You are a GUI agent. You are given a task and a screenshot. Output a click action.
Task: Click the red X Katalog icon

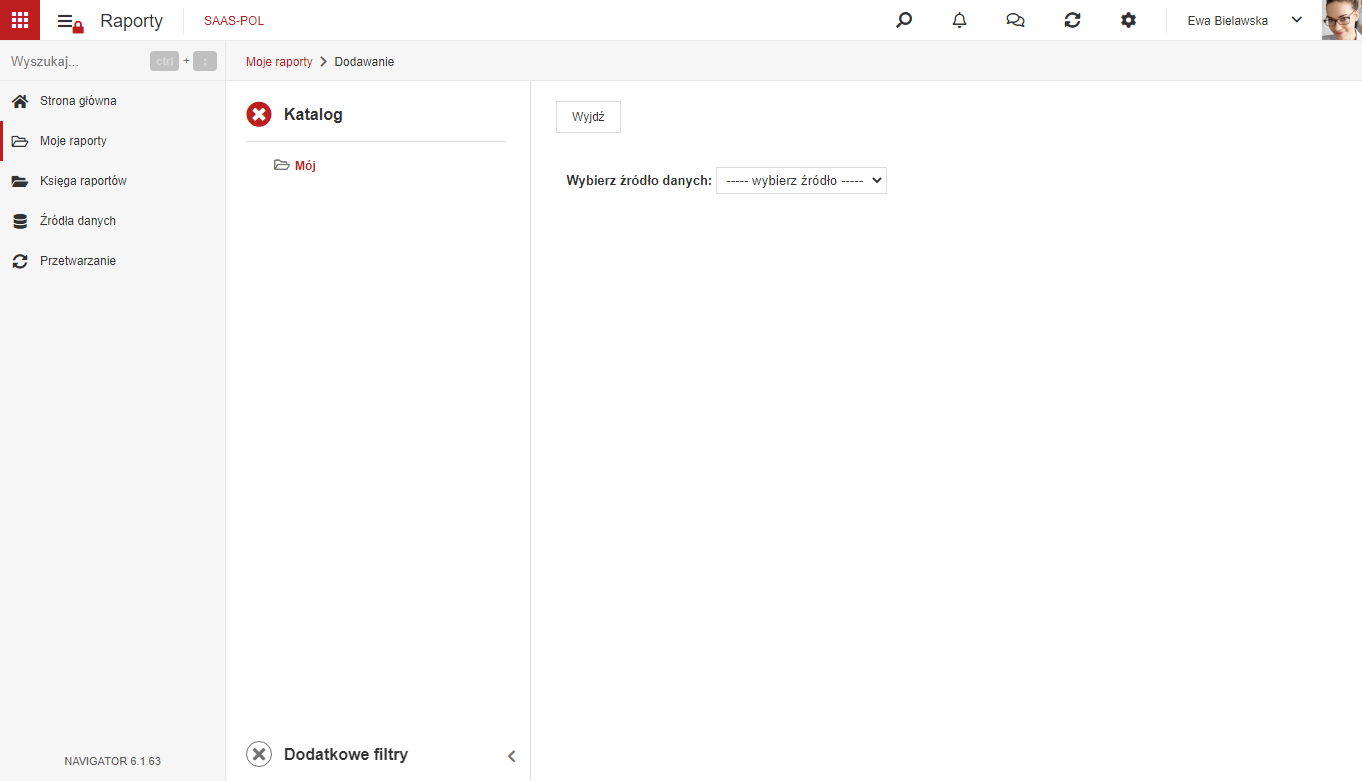pos(259,115)
